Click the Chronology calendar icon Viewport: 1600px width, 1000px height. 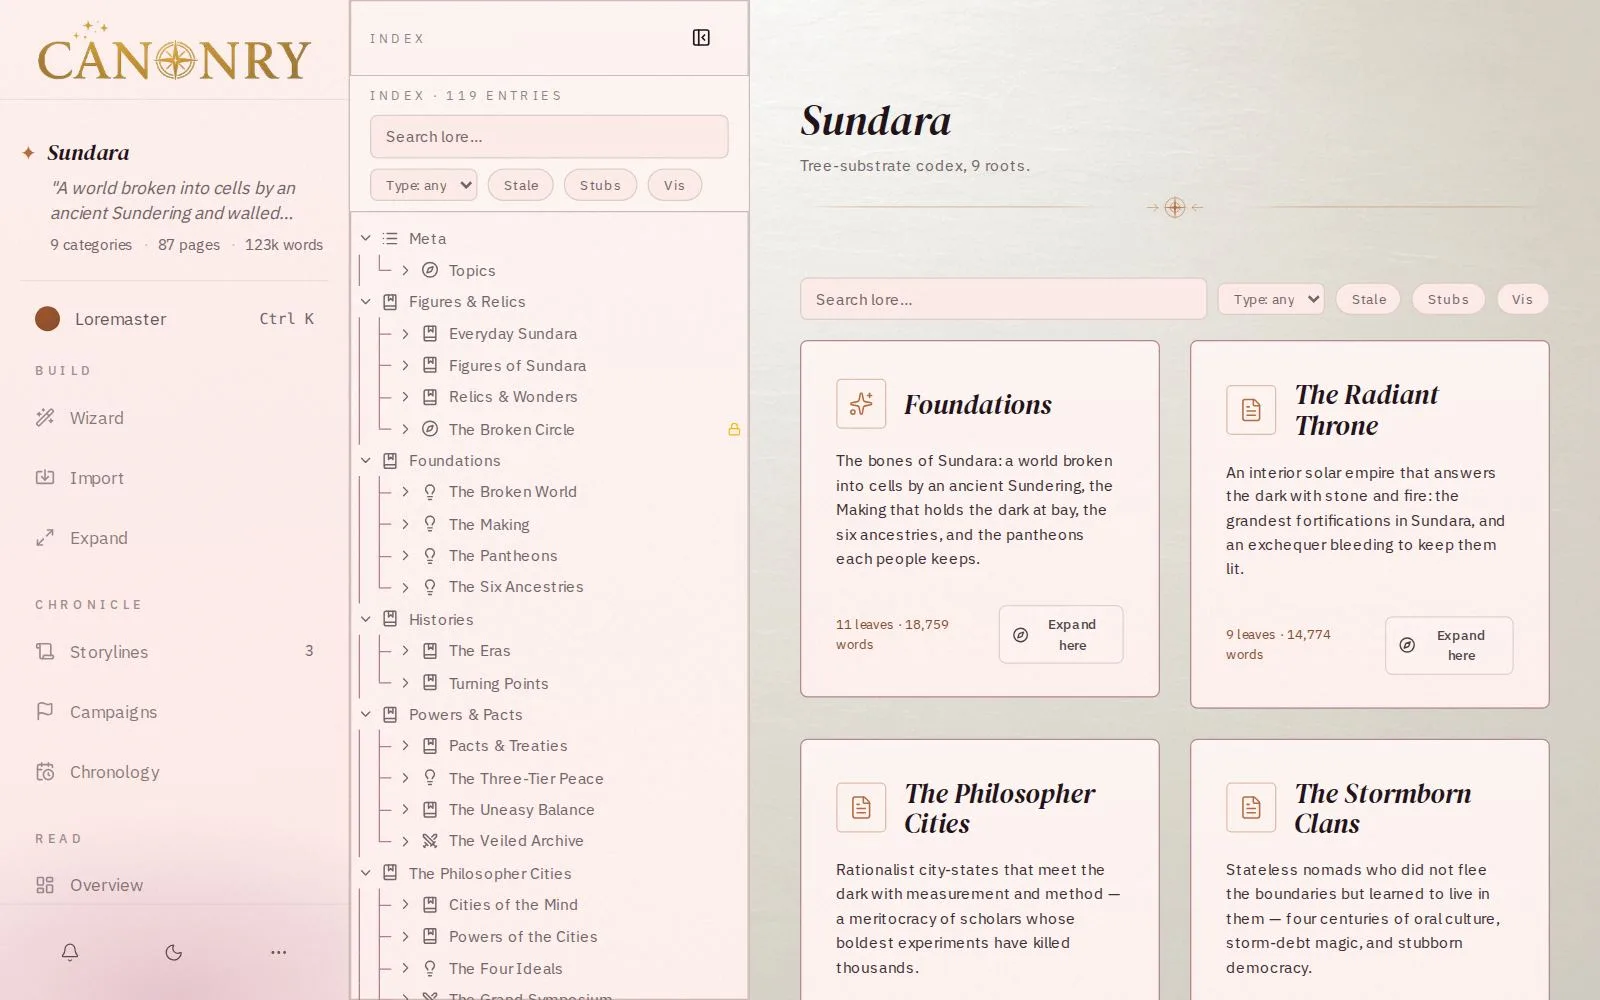coord(45,772)
